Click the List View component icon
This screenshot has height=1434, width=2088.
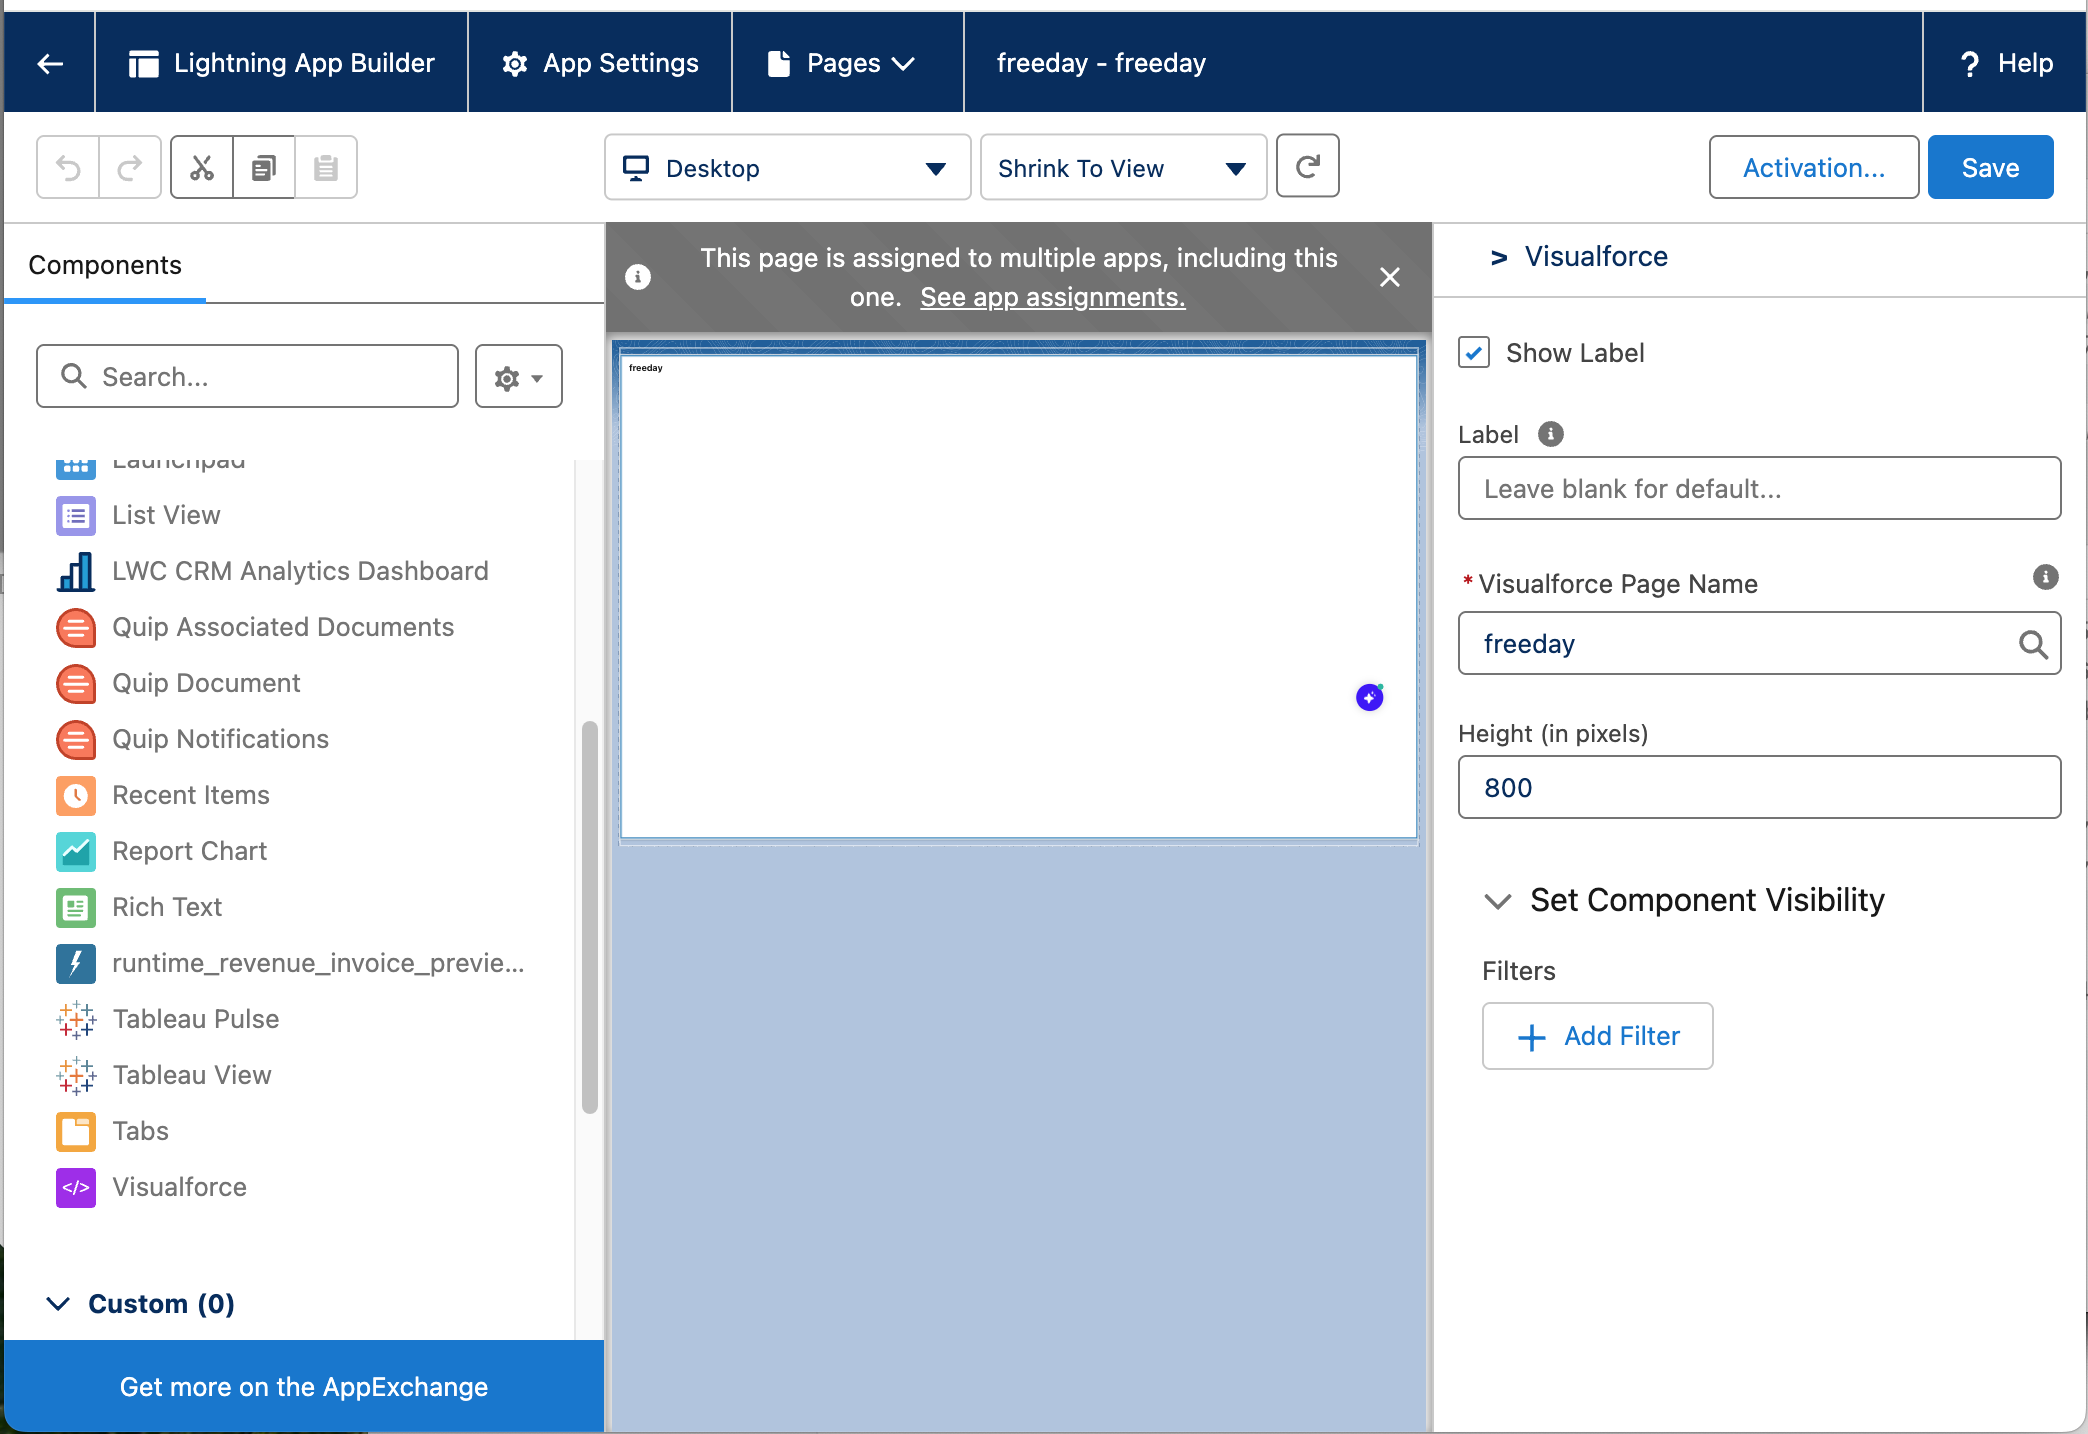[76, 516]
